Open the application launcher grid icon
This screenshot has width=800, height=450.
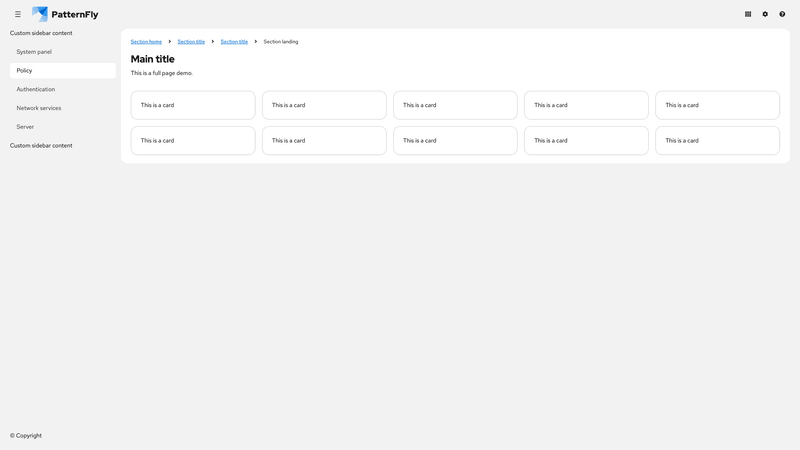point(748,14)
